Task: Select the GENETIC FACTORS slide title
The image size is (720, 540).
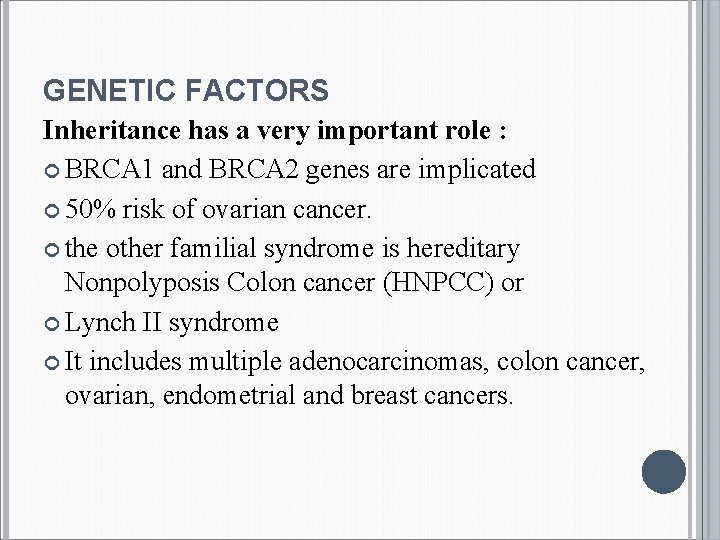Action: pyautogui.click(x=186, y=90)
